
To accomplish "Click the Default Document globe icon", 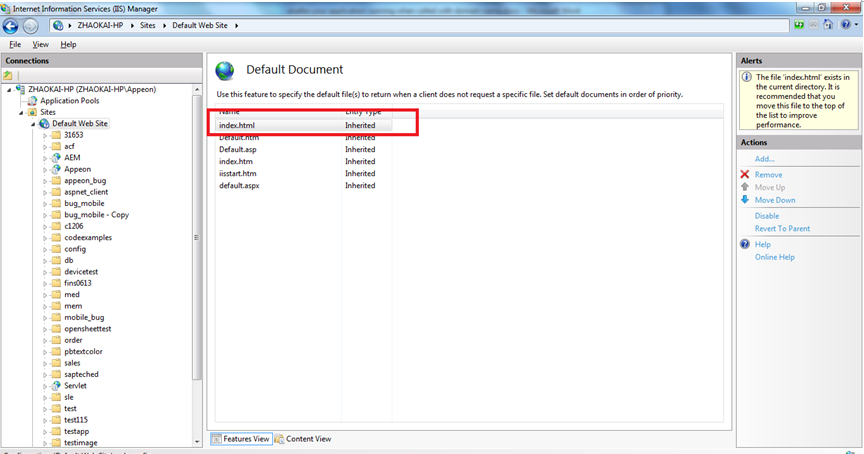I will (x=225, y=71).
